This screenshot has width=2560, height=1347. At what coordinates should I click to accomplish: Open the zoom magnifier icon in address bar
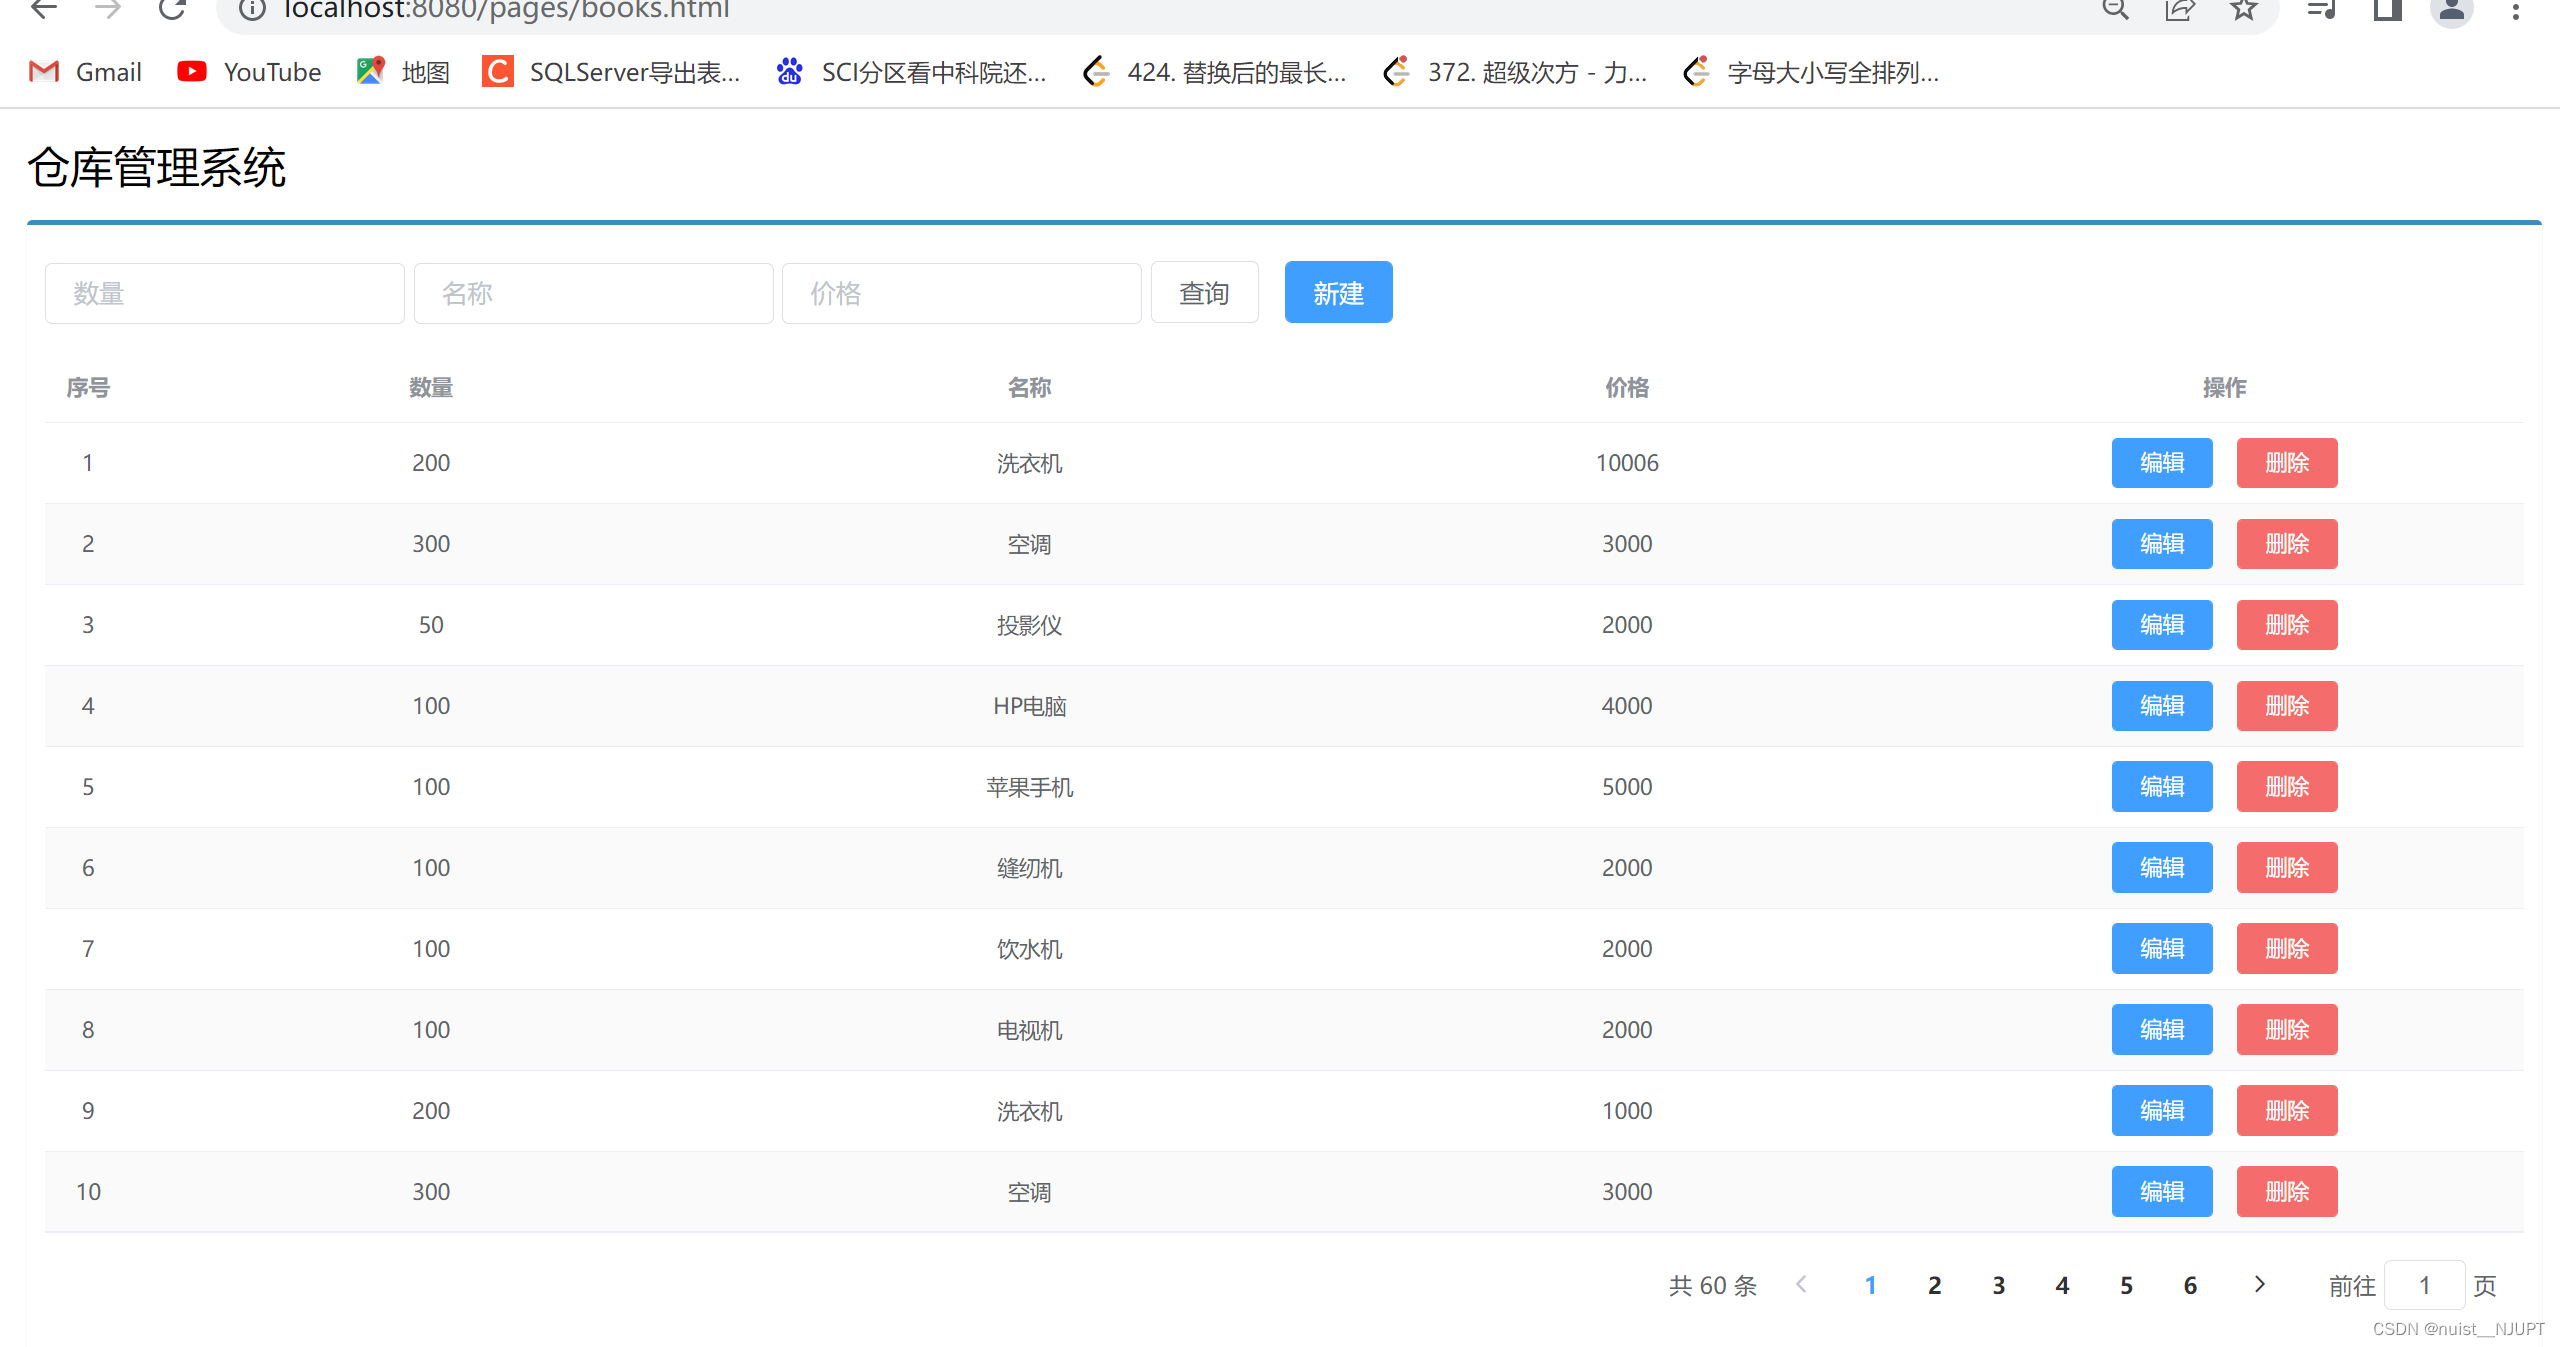pos(2115,9)
